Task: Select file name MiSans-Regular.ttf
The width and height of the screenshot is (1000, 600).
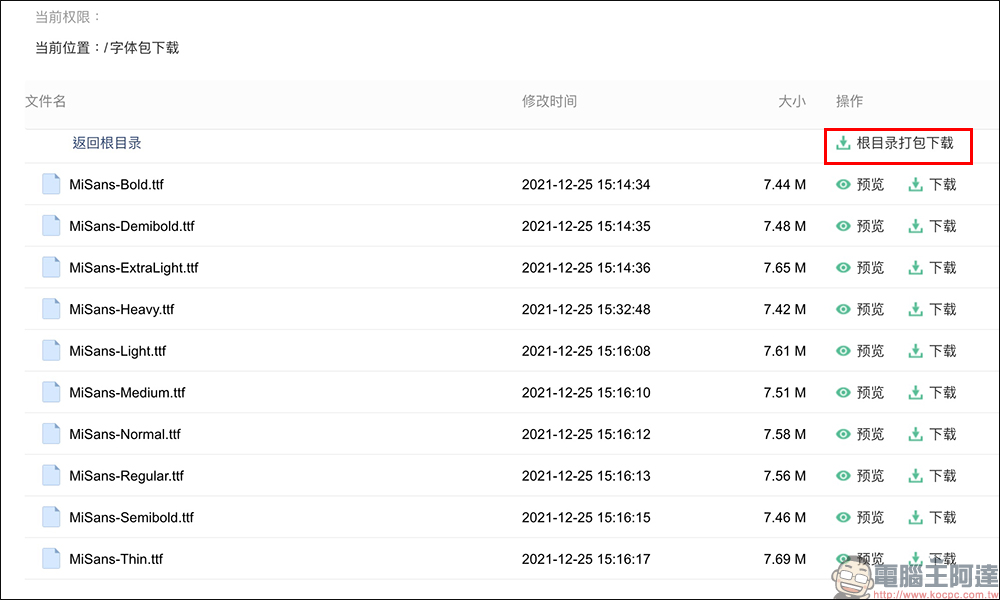Action: pos(126,476)
